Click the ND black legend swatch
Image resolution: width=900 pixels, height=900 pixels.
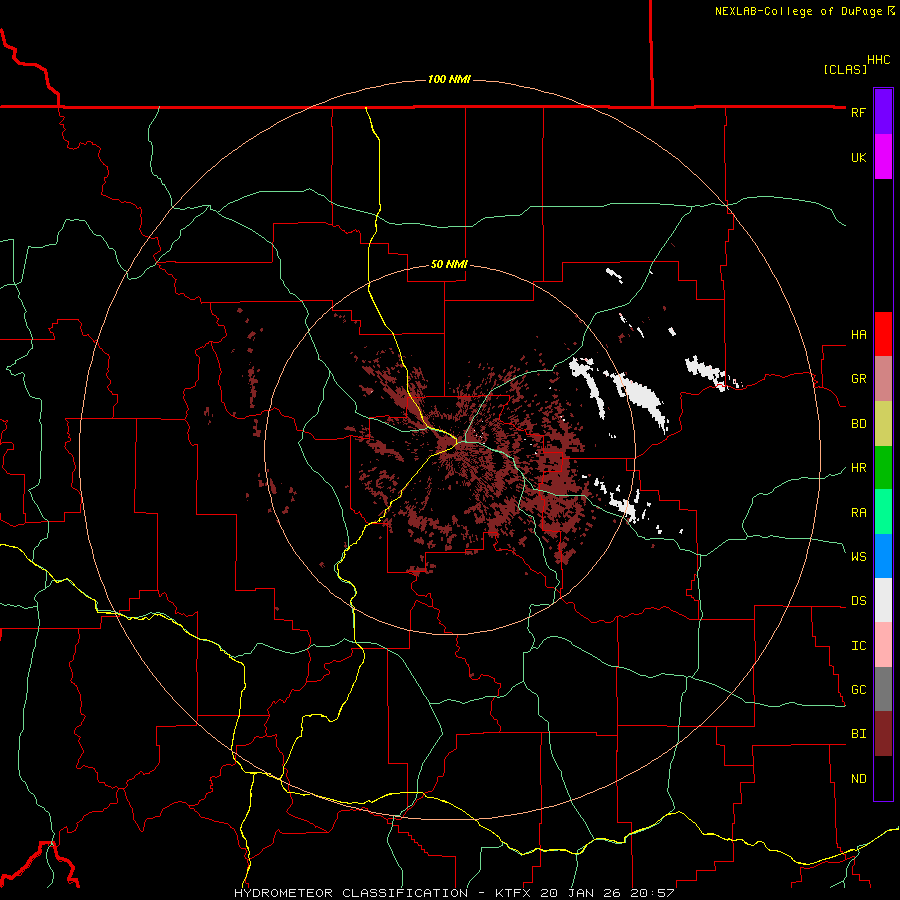tap(883, 778)
